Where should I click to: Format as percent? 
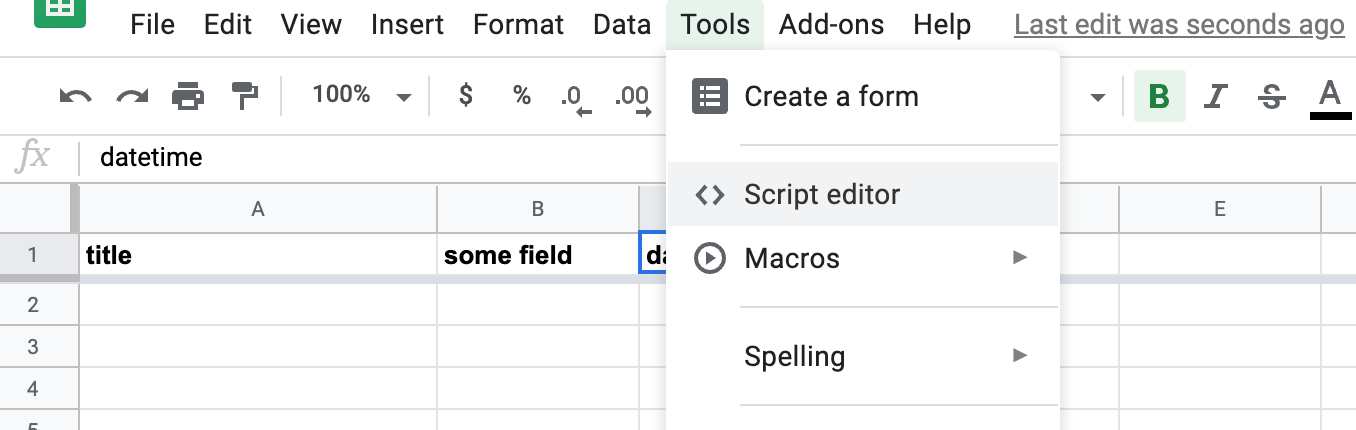tap(521, 95)
